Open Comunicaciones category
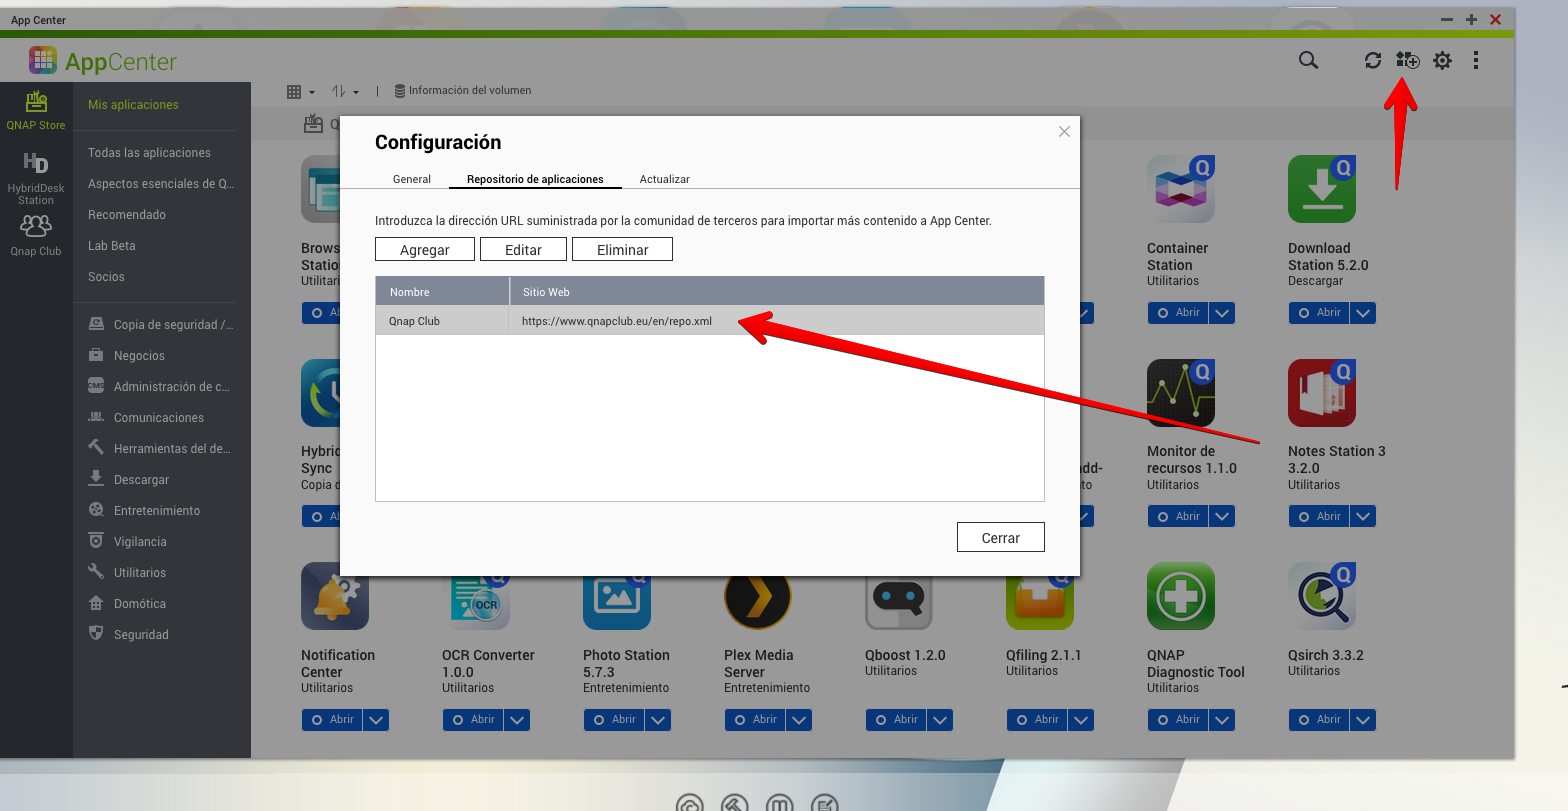1568x811 pixels. (x=147, y=418)
